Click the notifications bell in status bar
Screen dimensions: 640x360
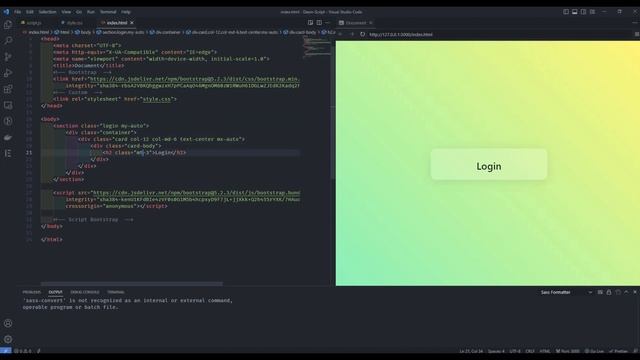[636, 351]
